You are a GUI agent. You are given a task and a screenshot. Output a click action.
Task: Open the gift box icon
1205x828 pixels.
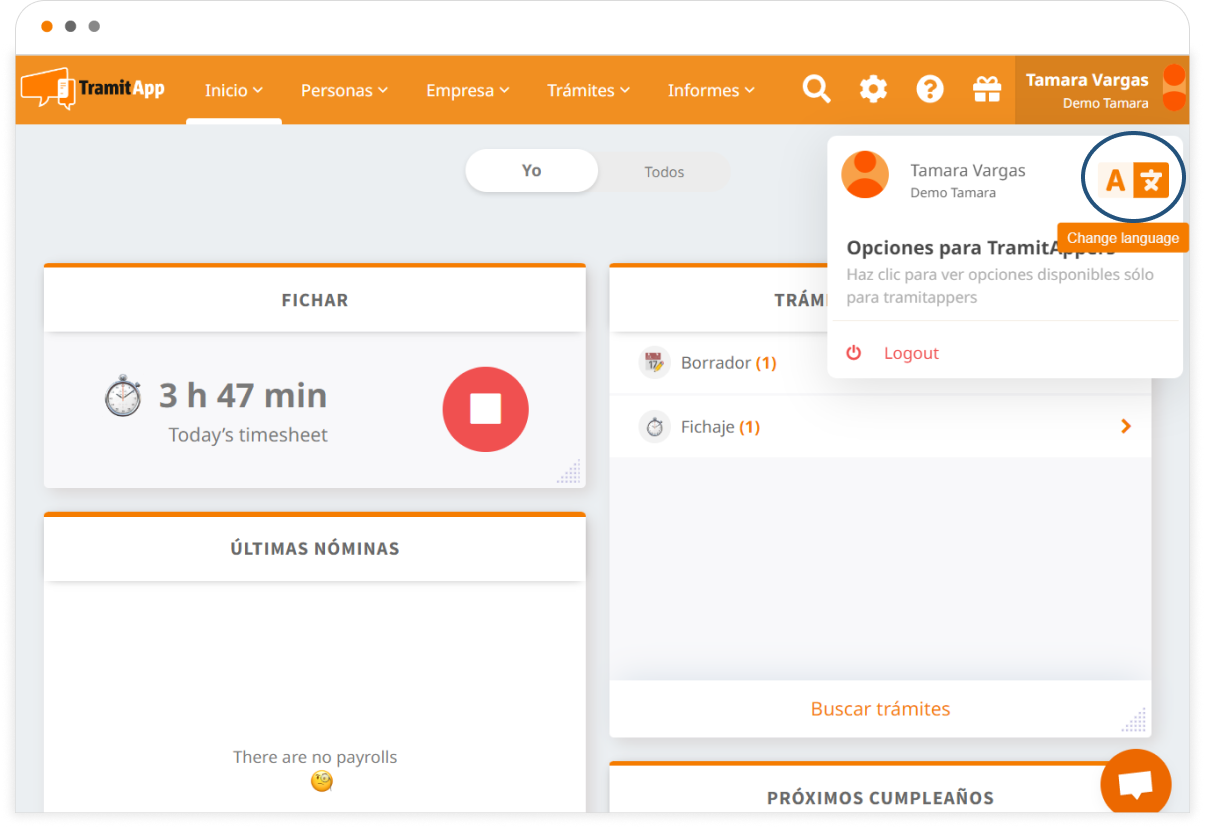click(x=987, y=90)
